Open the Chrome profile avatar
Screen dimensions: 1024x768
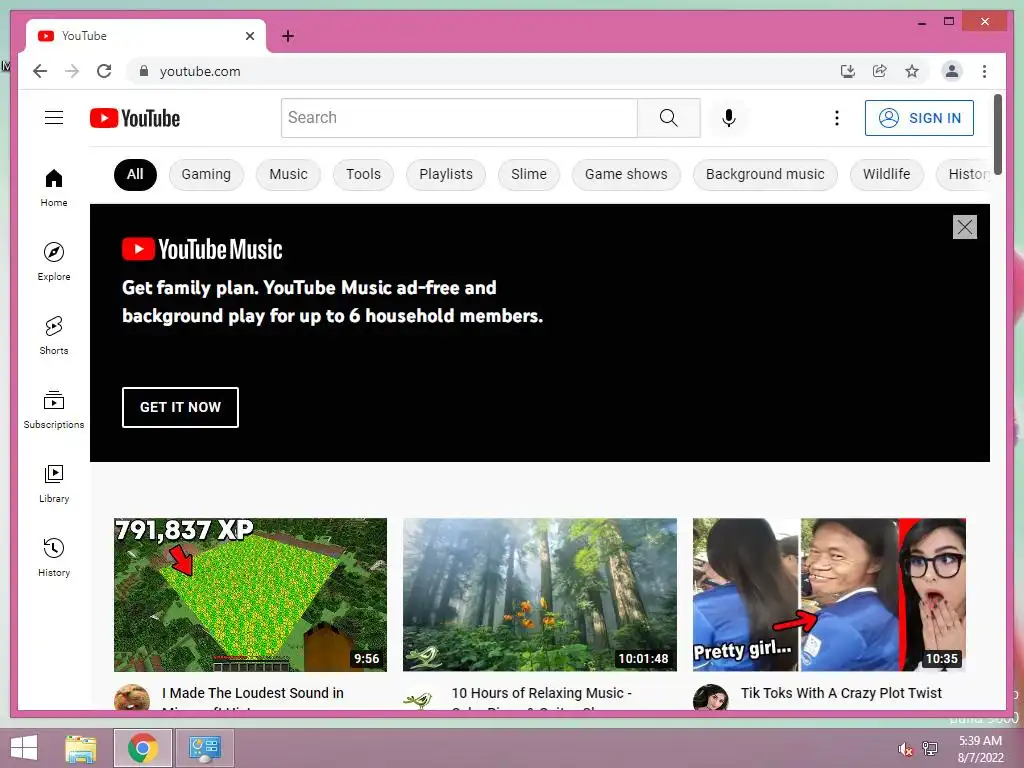tap(952, 71)
